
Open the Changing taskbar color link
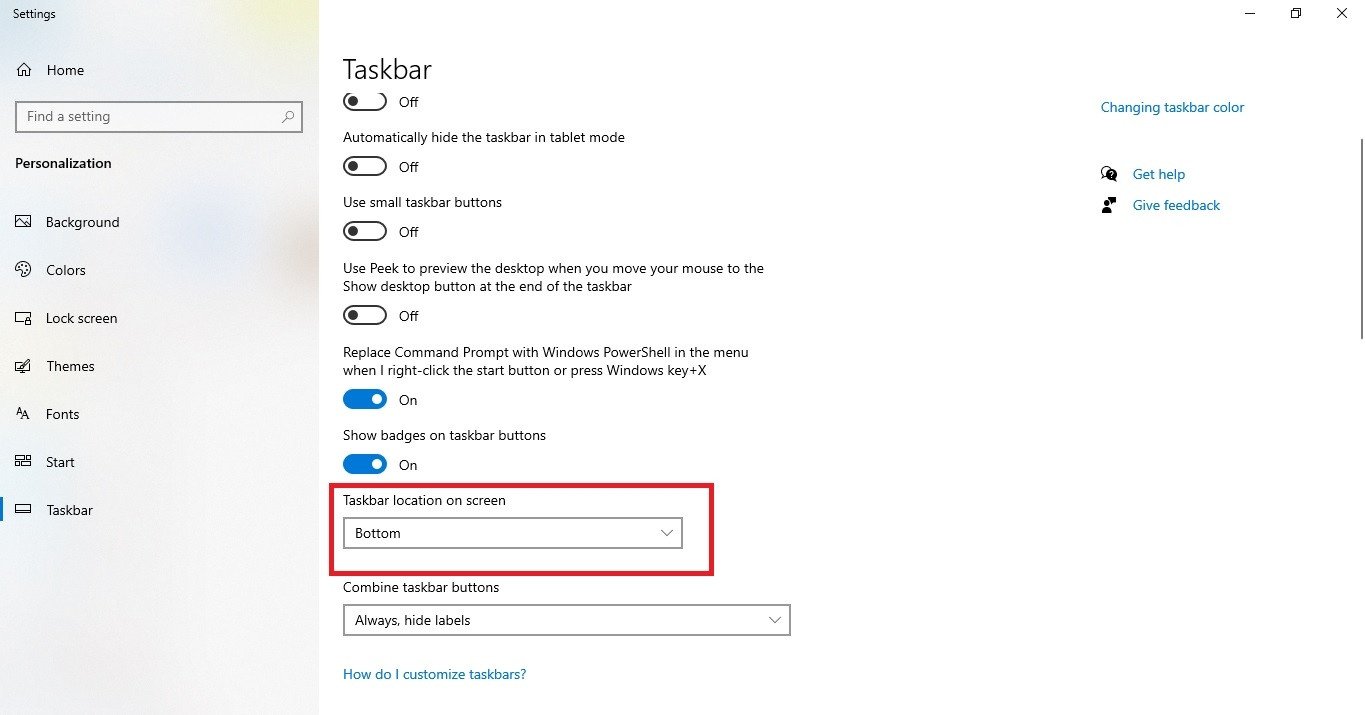tap(1171, 107)
